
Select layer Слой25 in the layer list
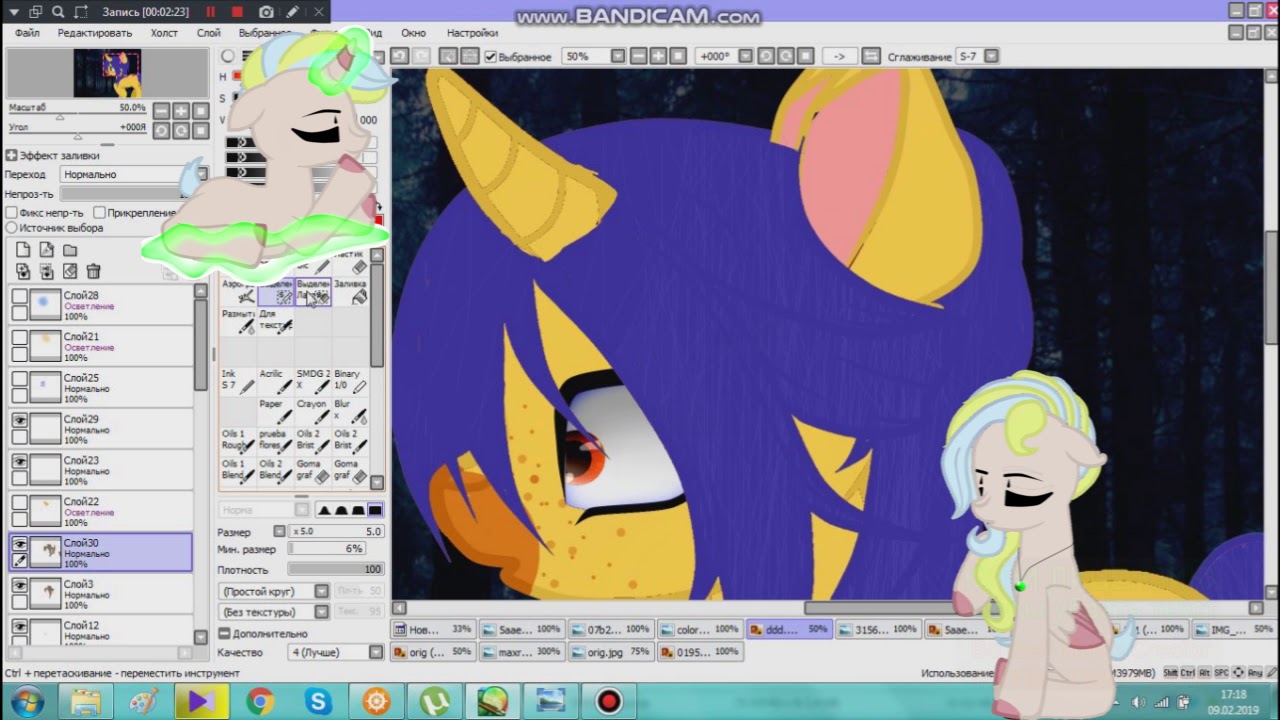pyautogui.click(x=101, y=388)
